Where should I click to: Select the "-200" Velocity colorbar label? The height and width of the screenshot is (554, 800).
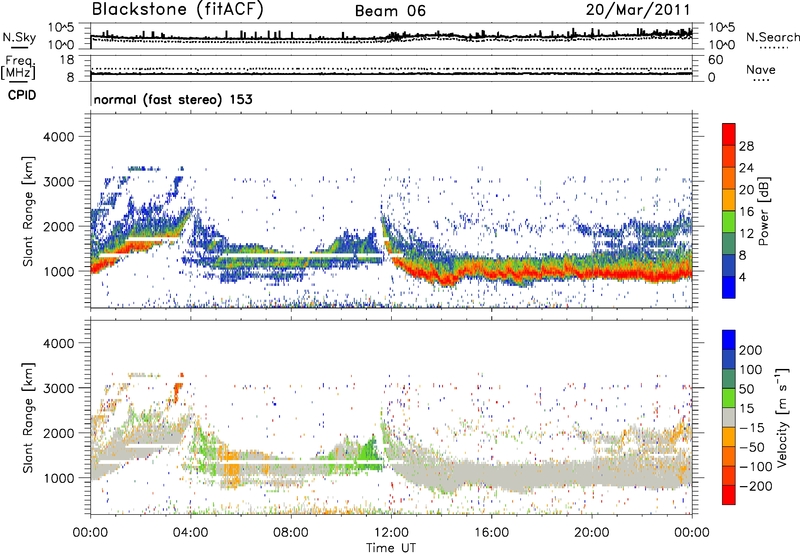[756, 486]
